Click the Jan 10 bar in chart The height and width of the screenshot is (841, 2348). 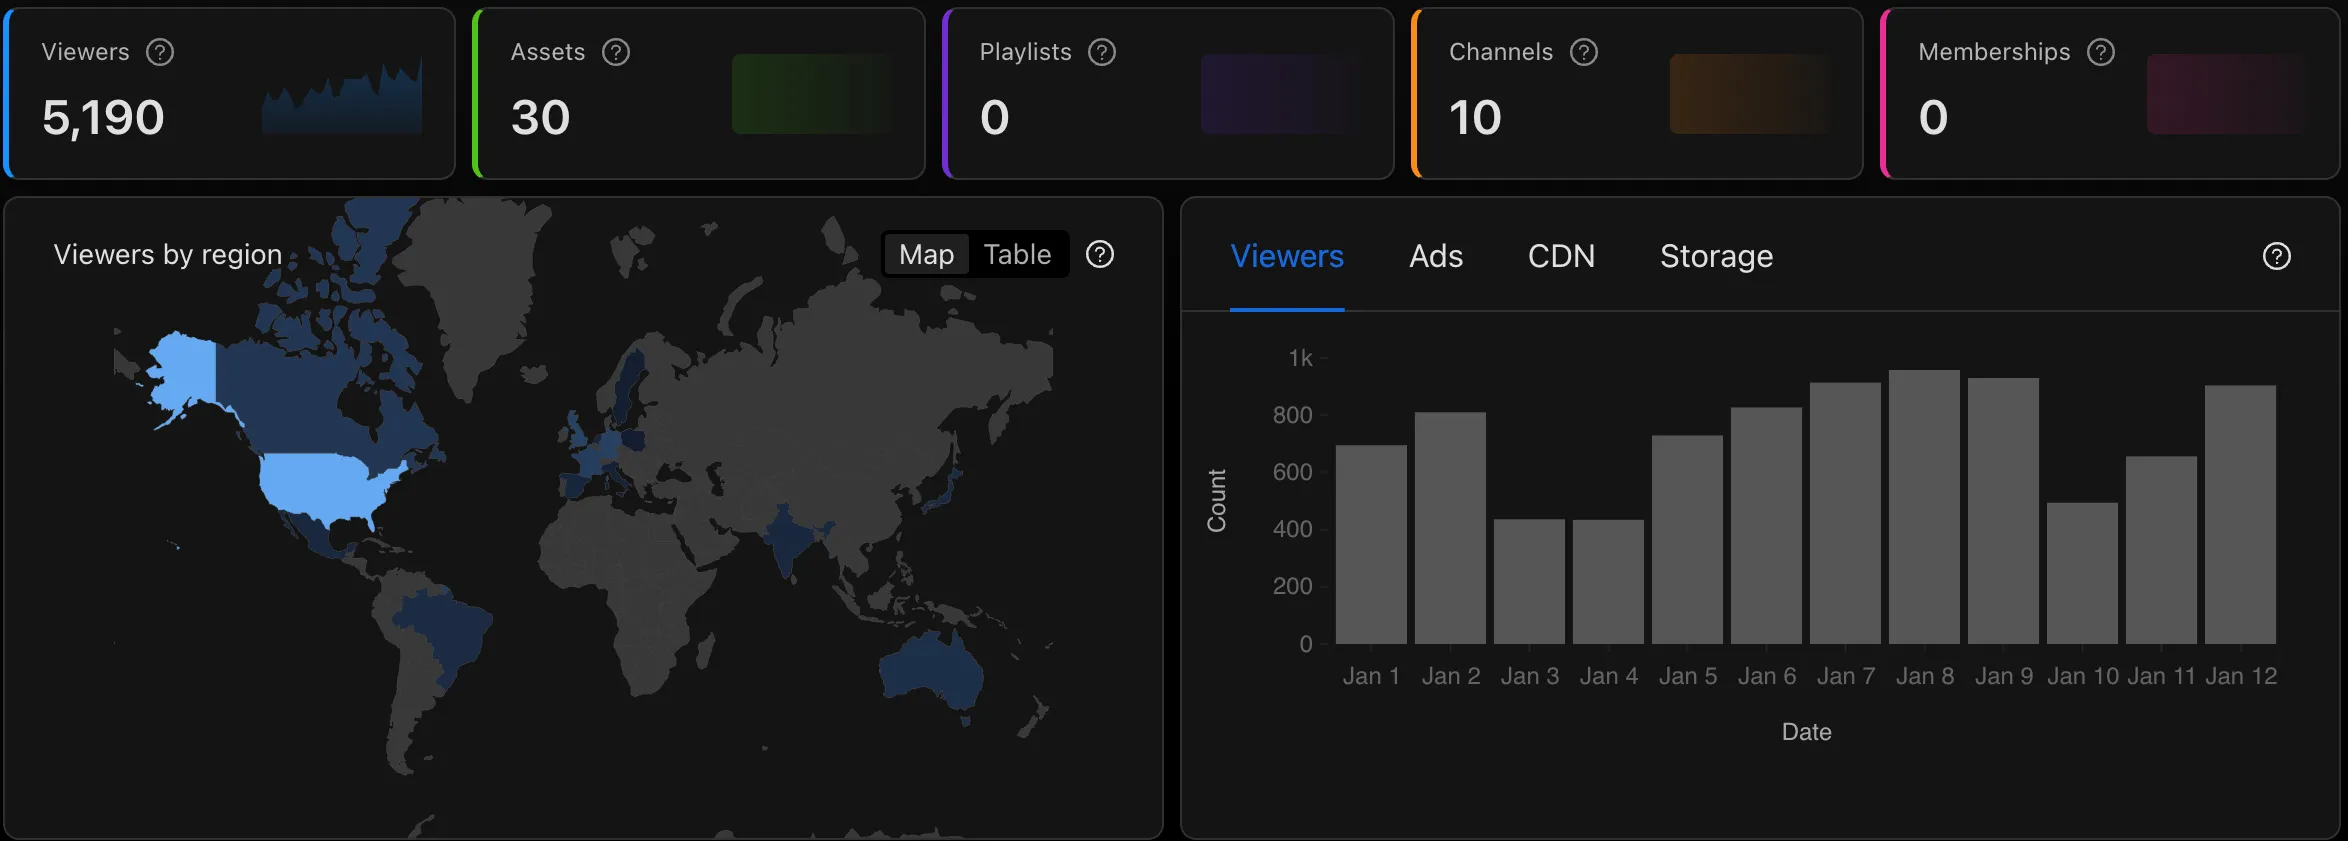coord(2082,573)
